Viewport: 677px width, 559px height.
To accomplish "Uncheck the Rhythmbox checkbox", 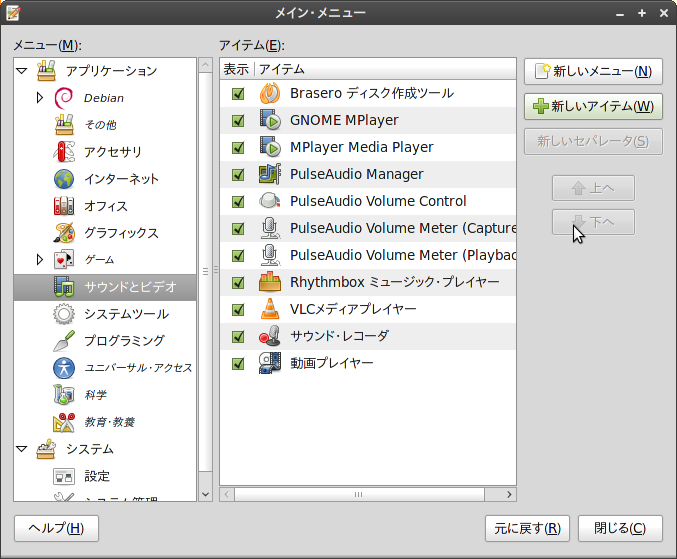I will (x=238, y=283).
